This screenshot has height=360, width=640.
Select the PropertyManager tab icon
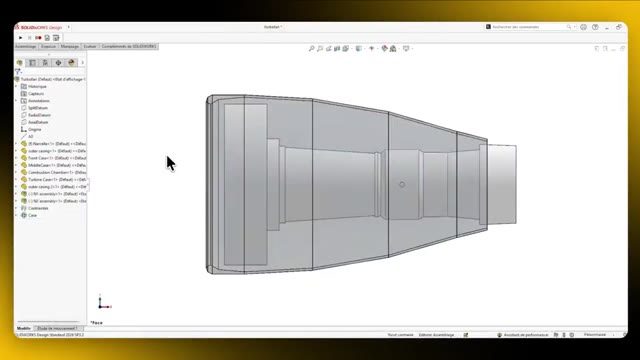[x=32, y=62]
